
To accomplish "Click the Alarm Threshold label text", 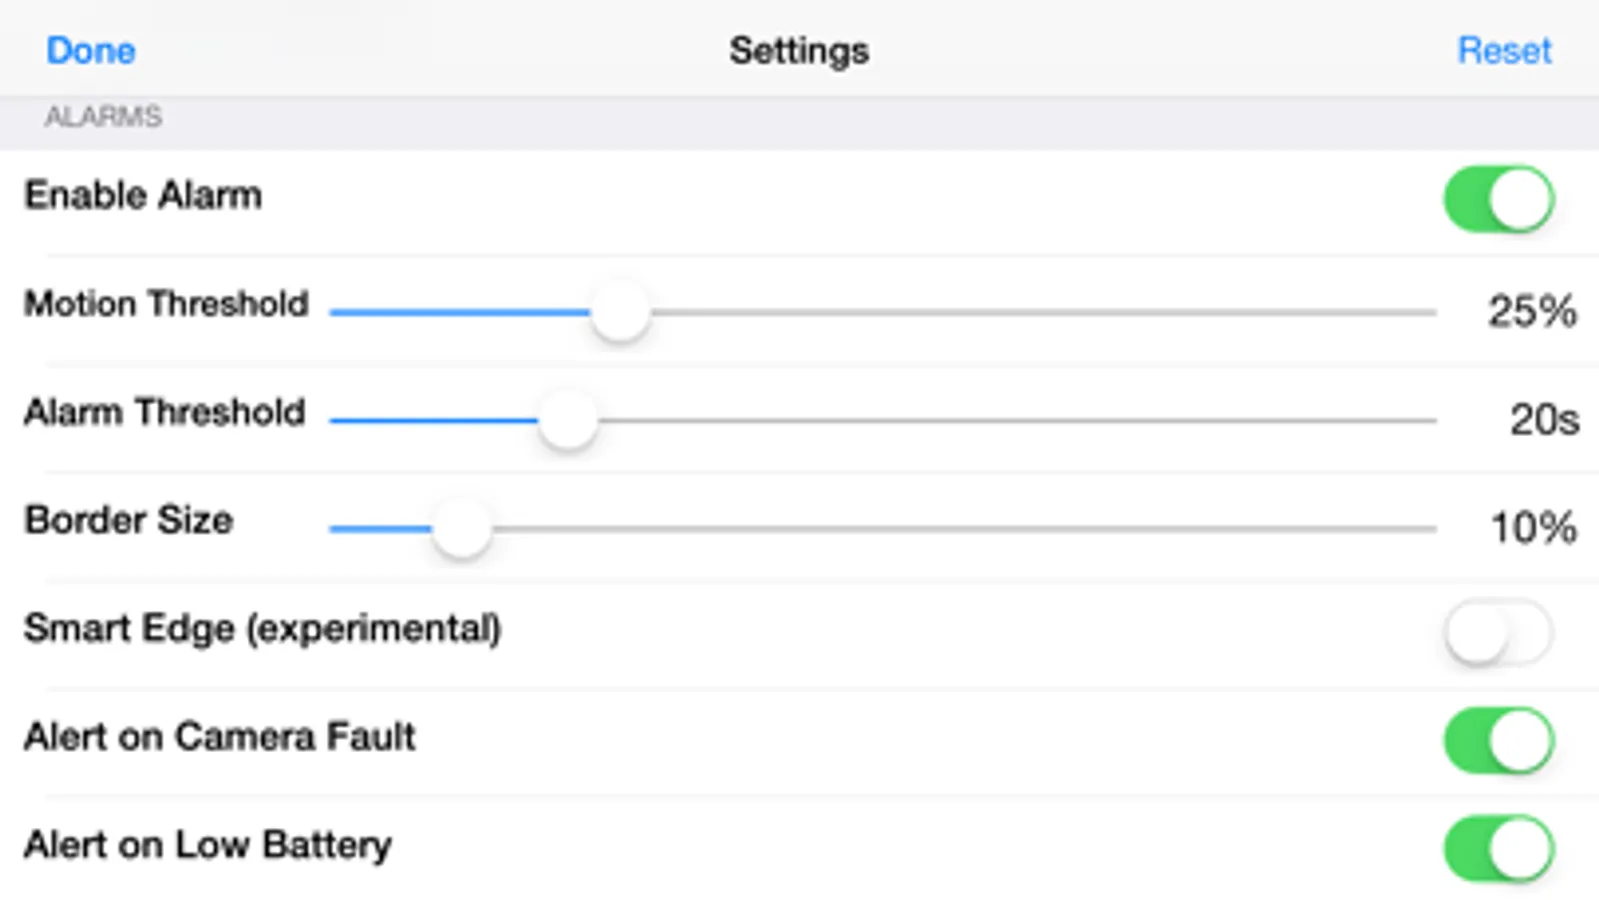I will [x=164, y=412].
